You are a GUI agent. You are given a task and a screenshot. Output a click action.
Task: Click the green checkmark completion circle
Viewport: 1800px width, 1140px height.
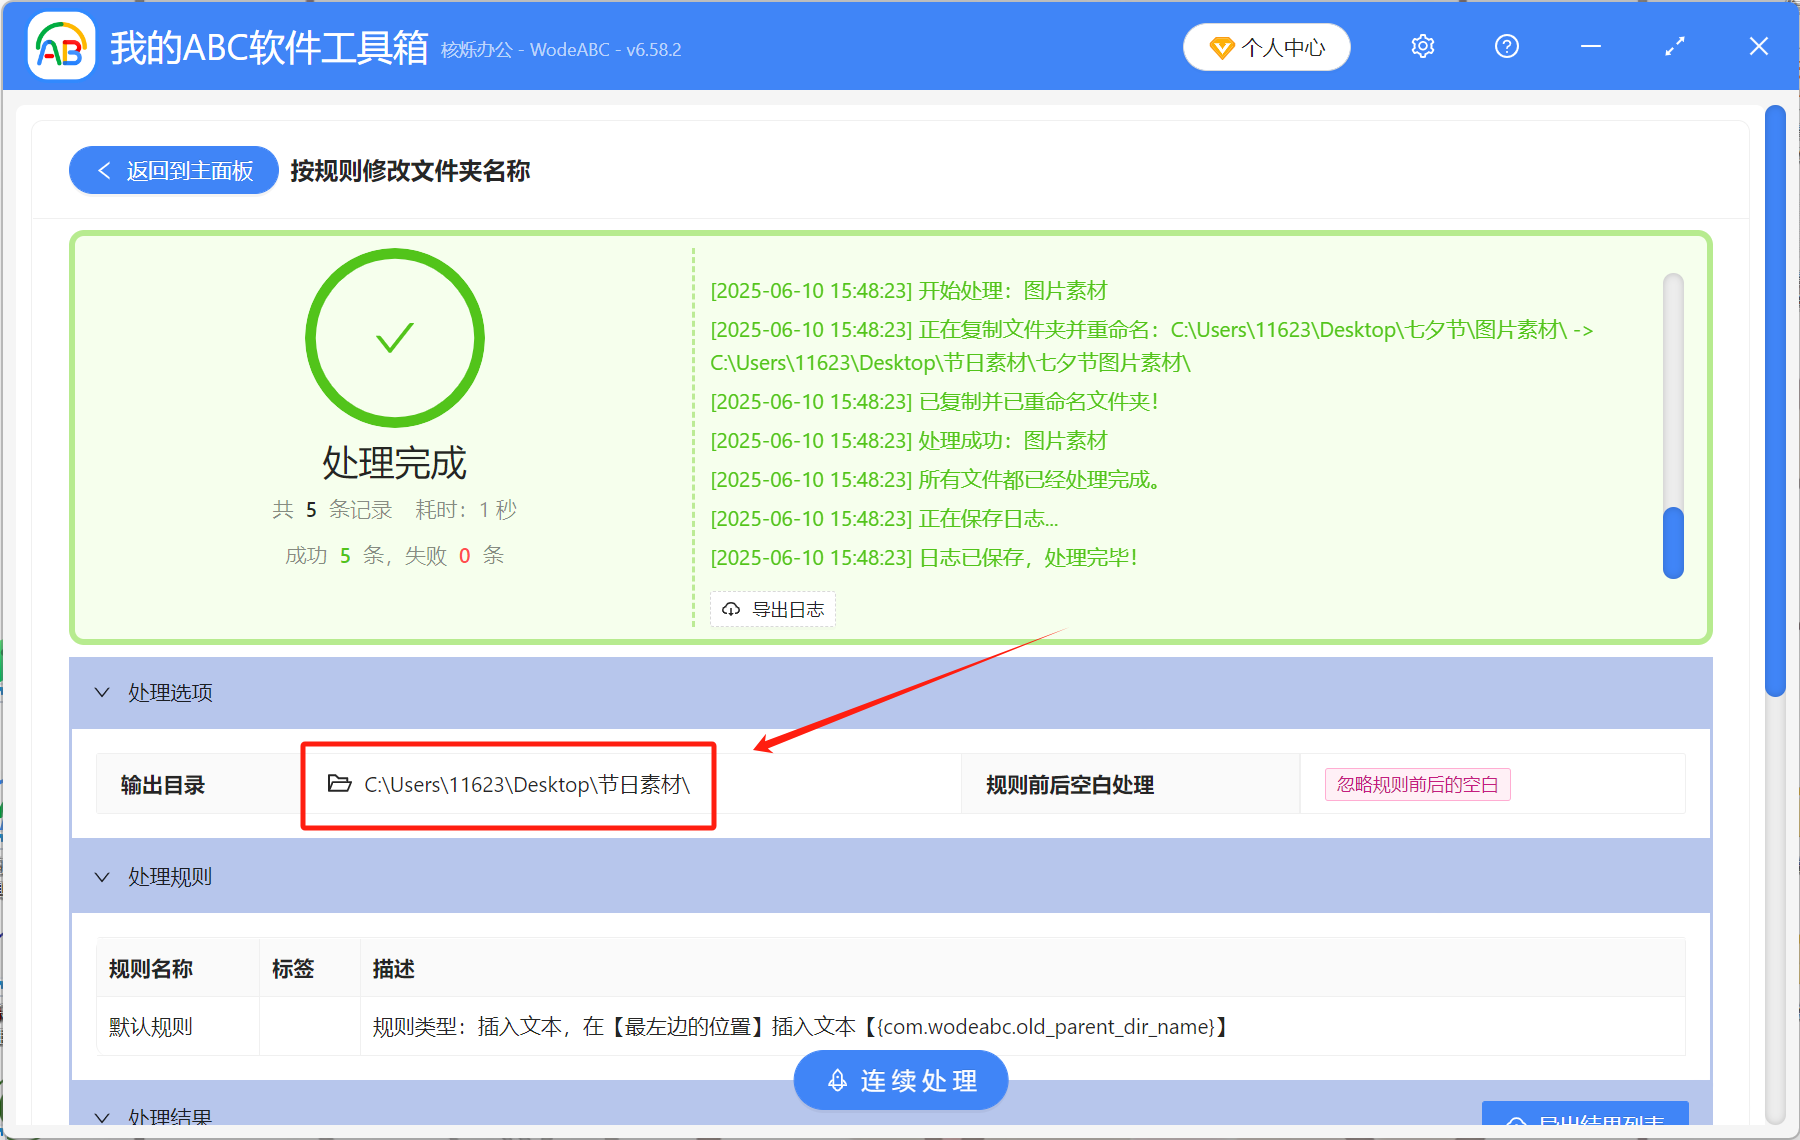pos(394,338)
